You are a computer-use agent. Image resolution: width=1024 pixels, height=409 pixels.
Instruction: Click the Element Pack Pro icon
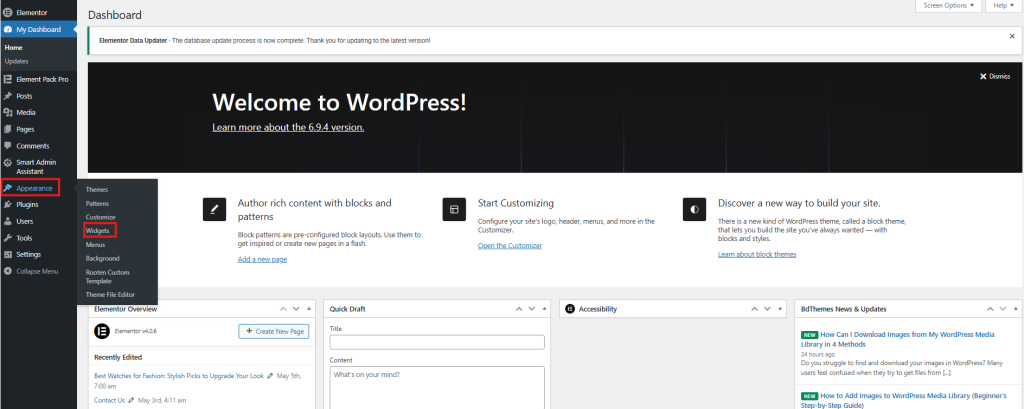coord(8,79)
